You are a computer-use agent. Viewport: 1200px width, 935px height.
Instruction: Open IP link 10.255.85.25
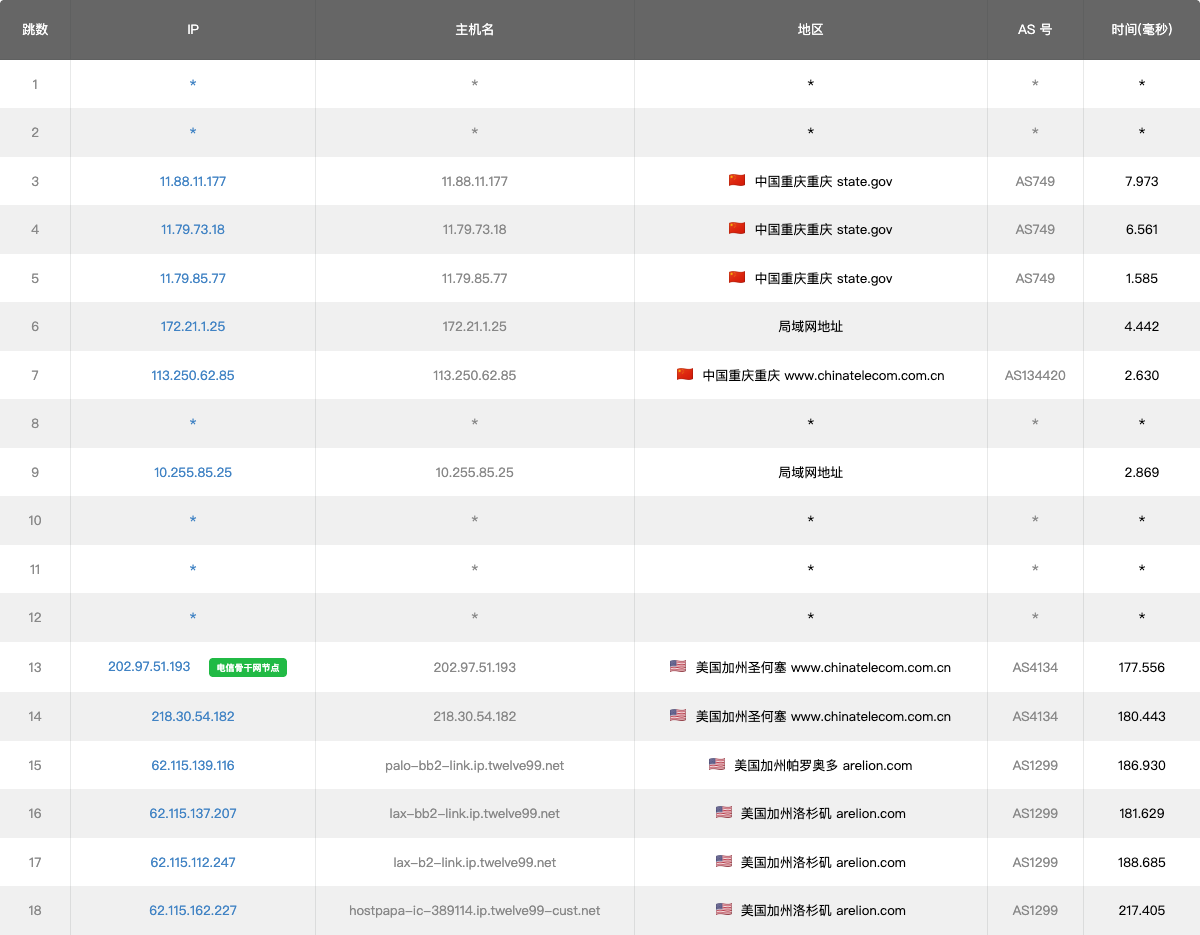click(193, 473)
